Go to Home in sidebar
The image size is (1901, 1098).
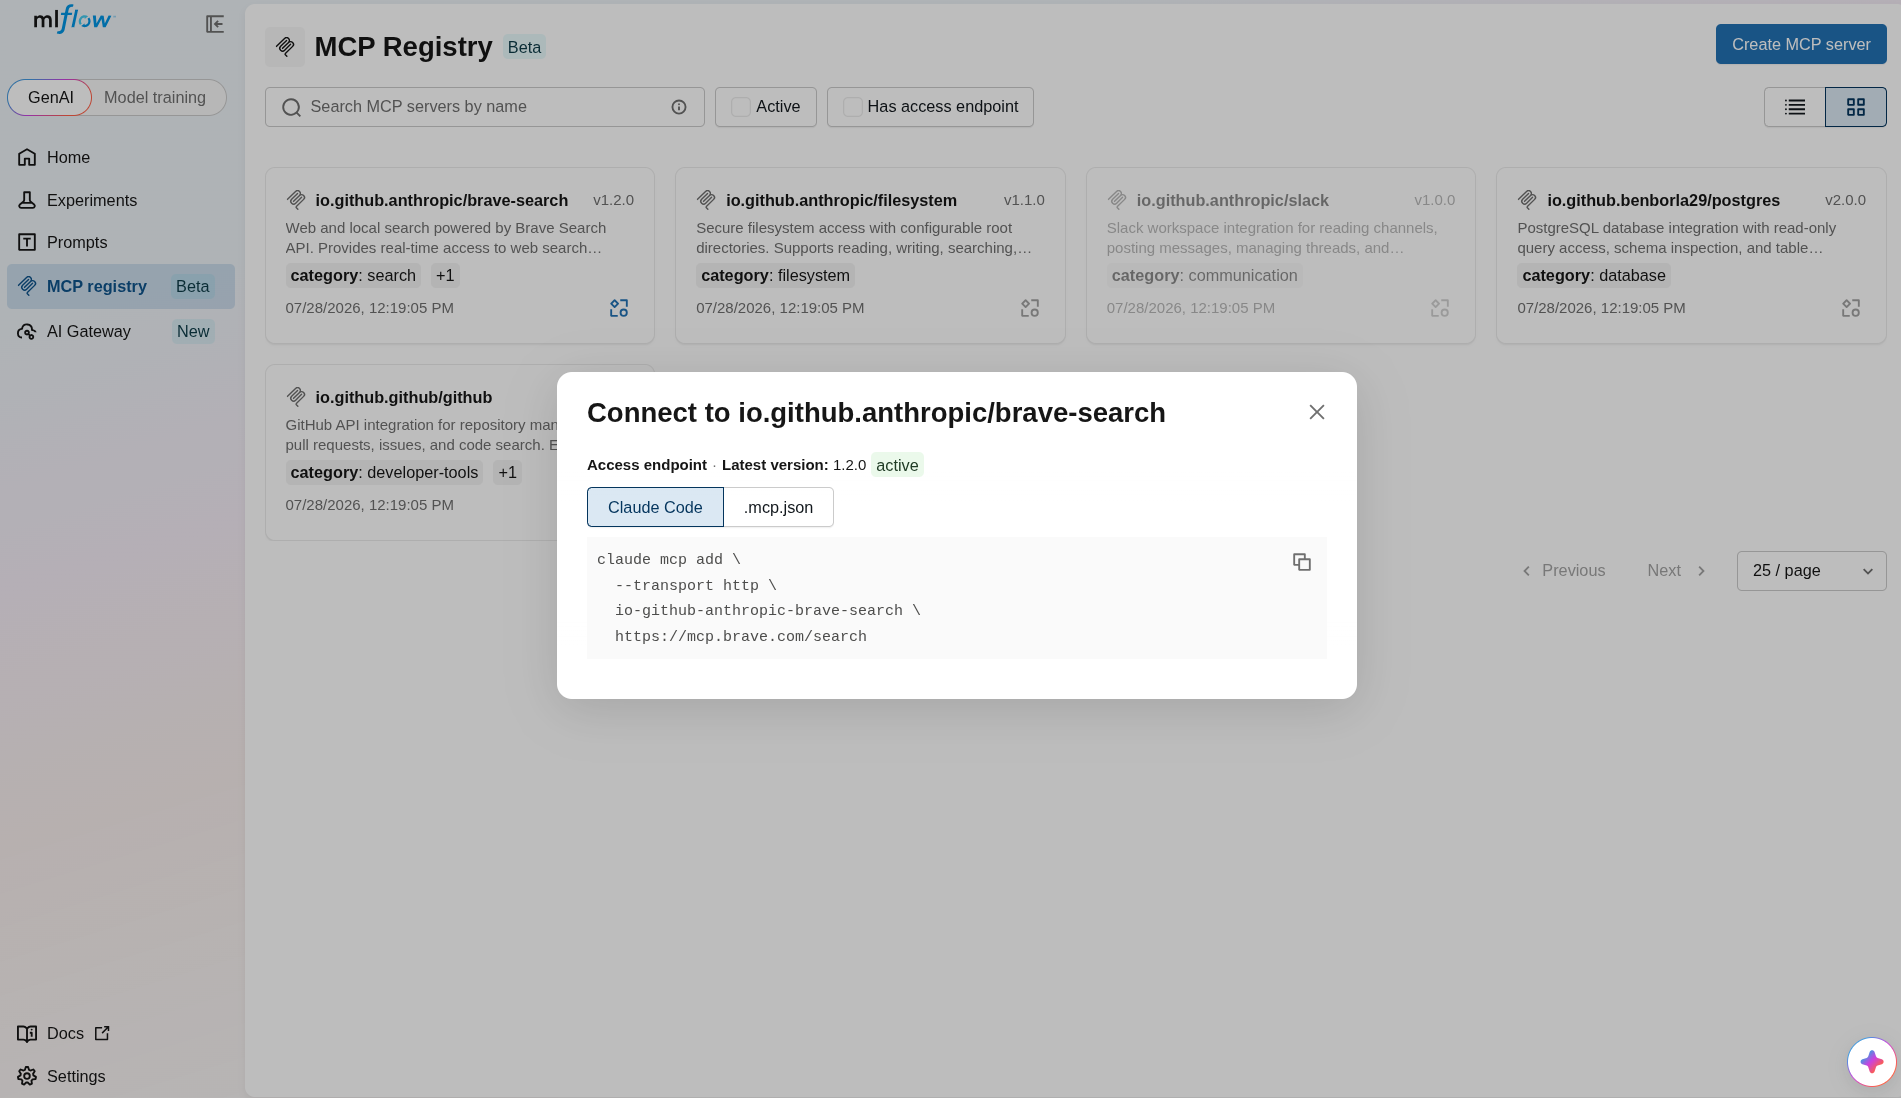120,157
